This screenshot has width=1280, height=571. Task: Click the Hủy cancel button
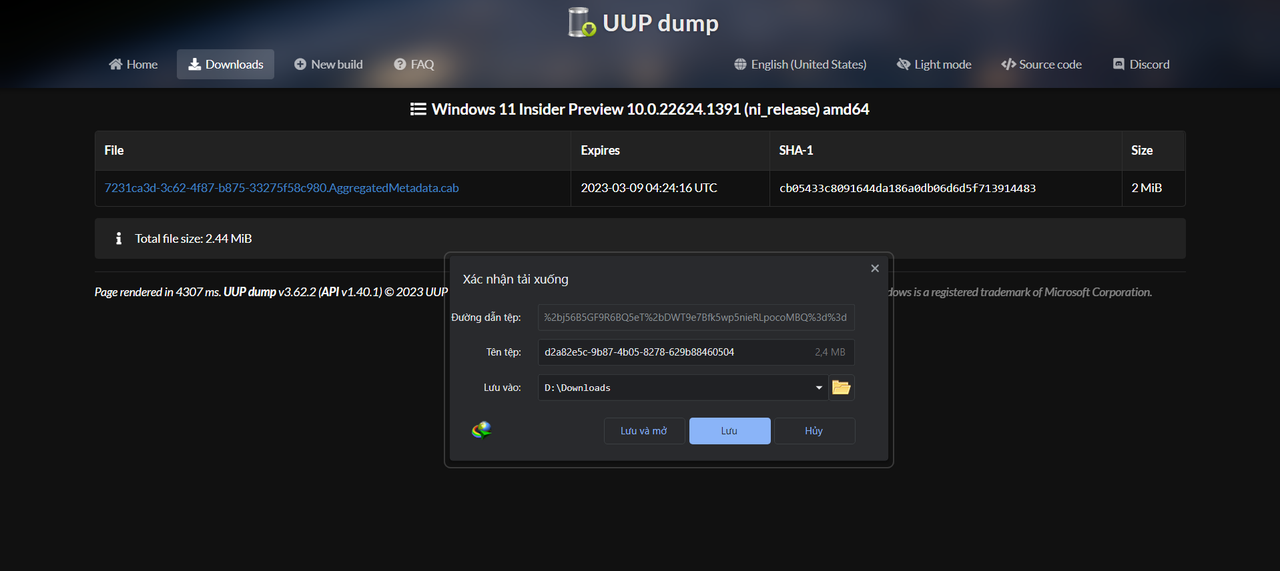[814, 431]
